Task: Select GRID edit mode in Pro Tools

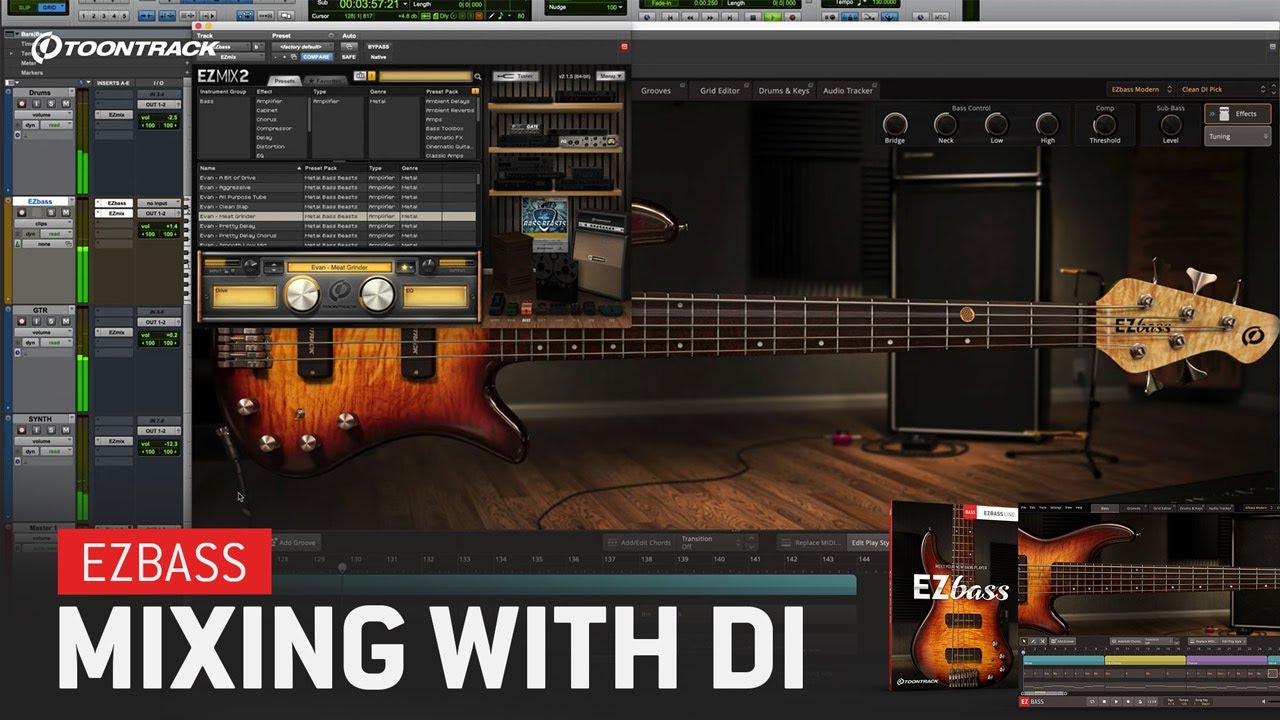Action: (52, 7)
